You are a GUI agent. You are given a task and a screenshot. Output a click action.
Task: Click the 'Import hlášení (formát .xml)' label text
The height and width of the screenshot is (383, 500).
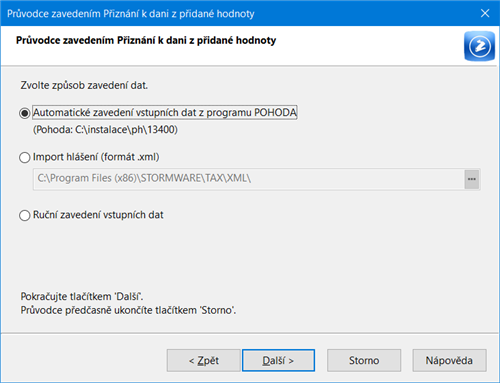point(96,157)
